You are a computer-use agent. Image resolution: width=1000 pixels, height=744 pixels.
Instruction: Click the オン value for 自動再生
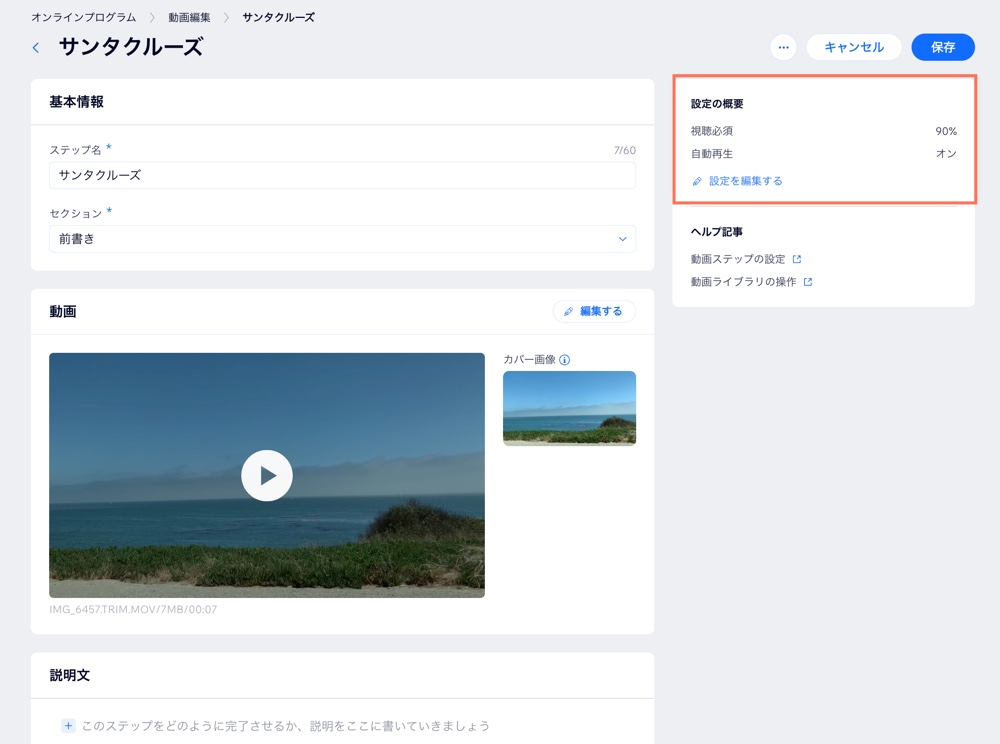click(946, 154)
